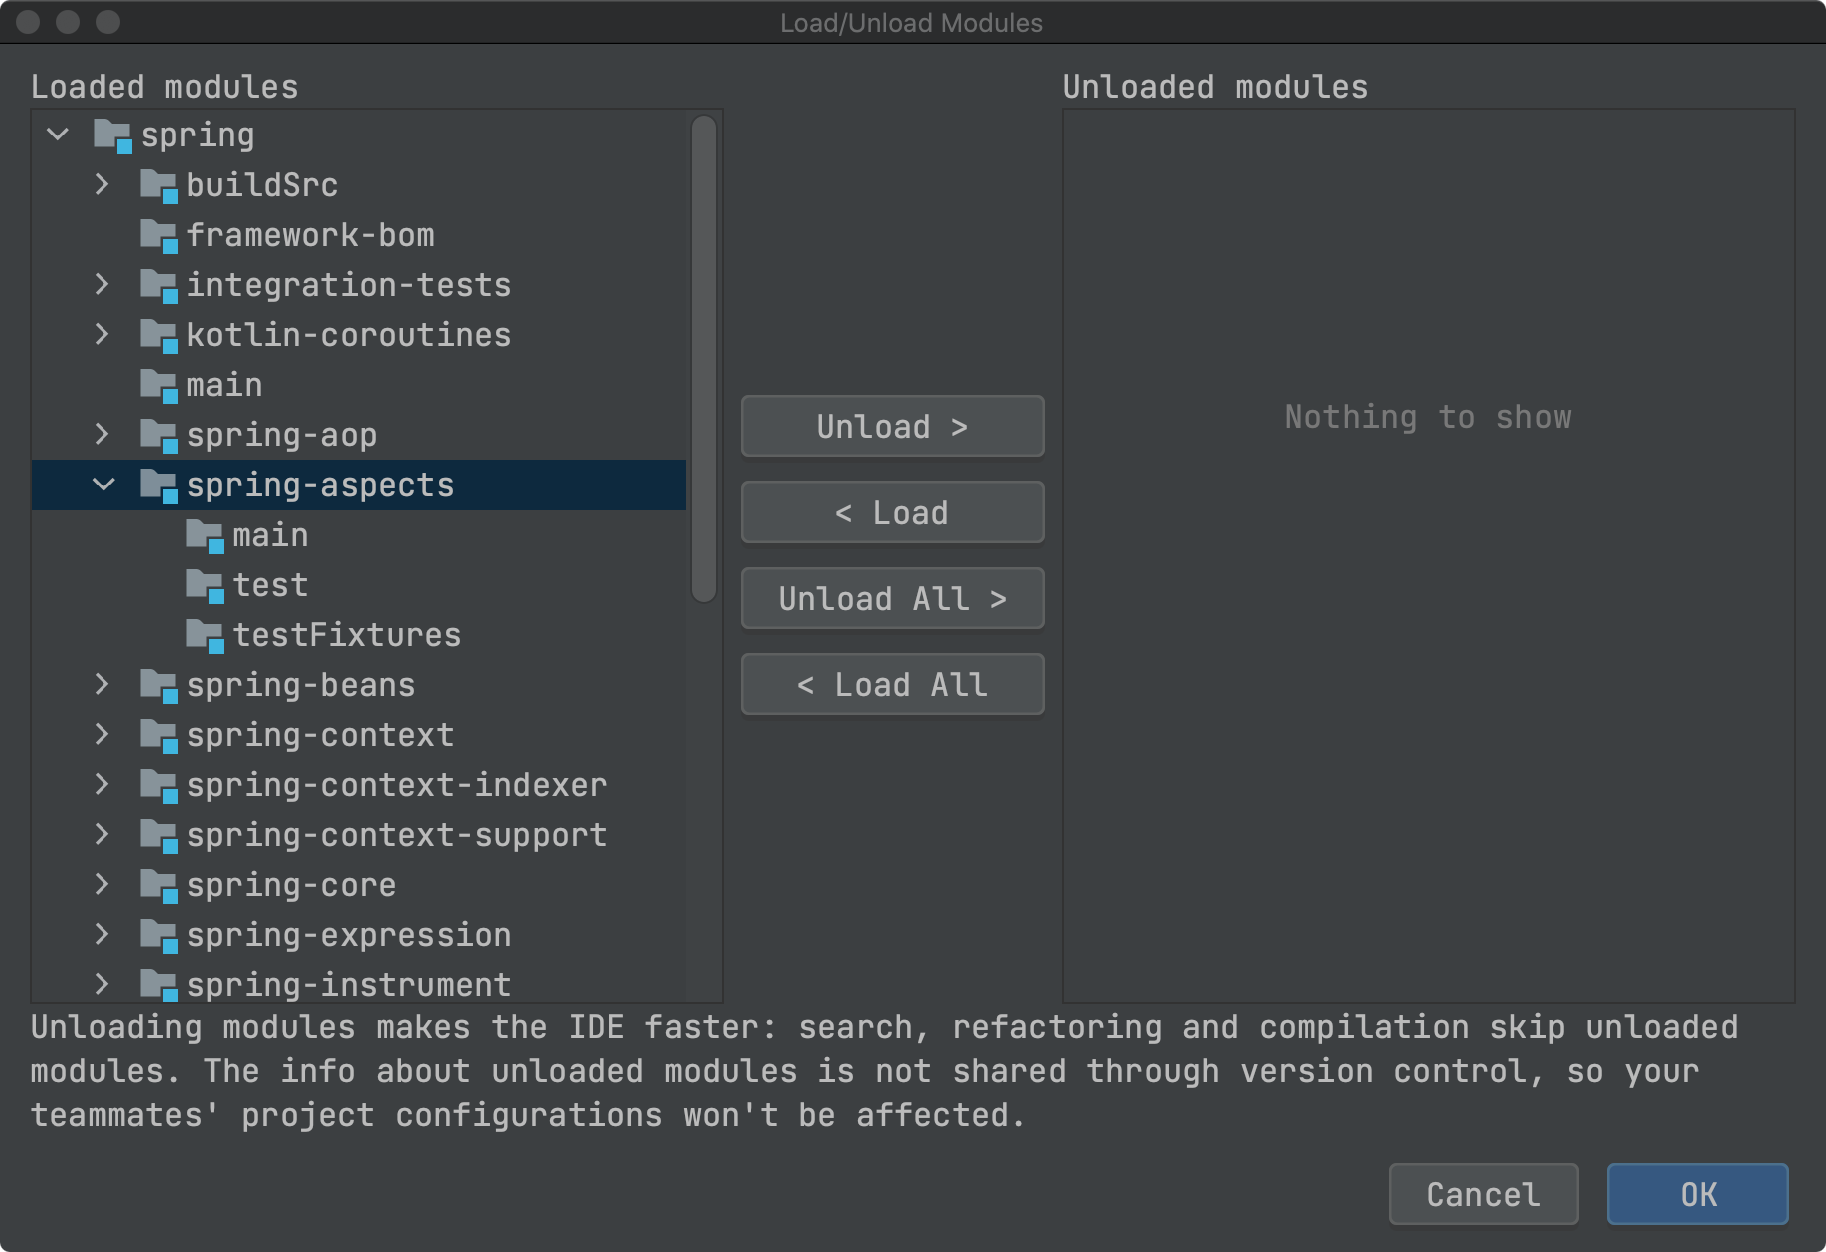Collapse the spring-aspects tree node

103,485
